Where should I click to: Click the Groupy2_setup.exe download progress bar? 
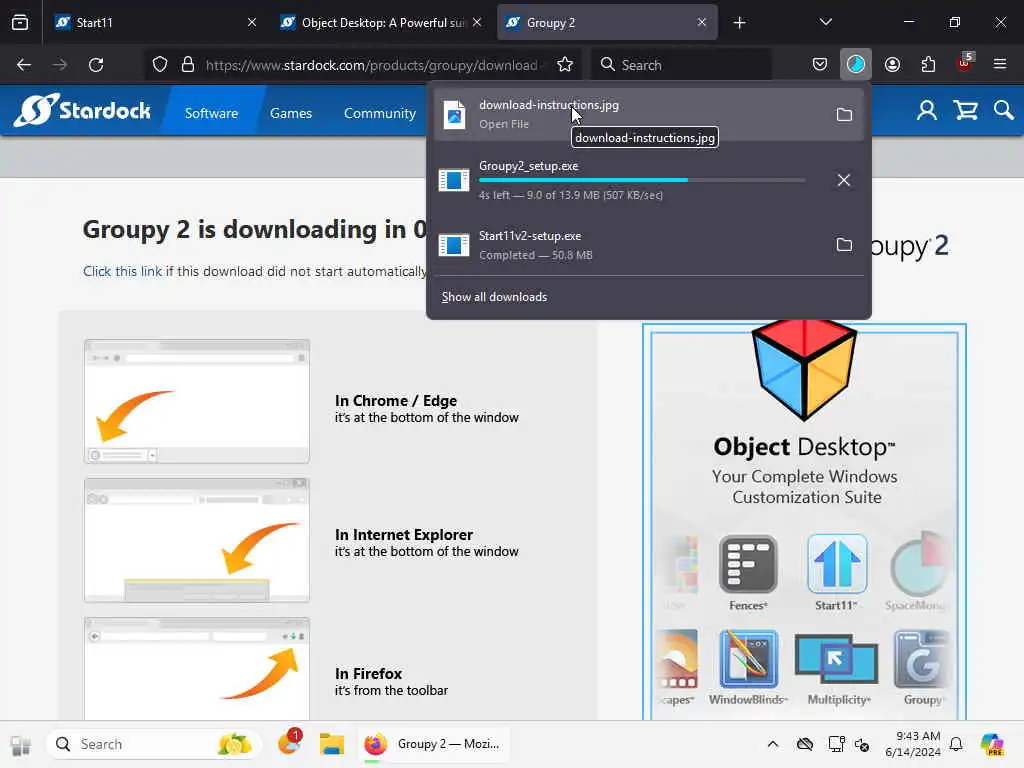pyautogui.click(x=641, y=180)
